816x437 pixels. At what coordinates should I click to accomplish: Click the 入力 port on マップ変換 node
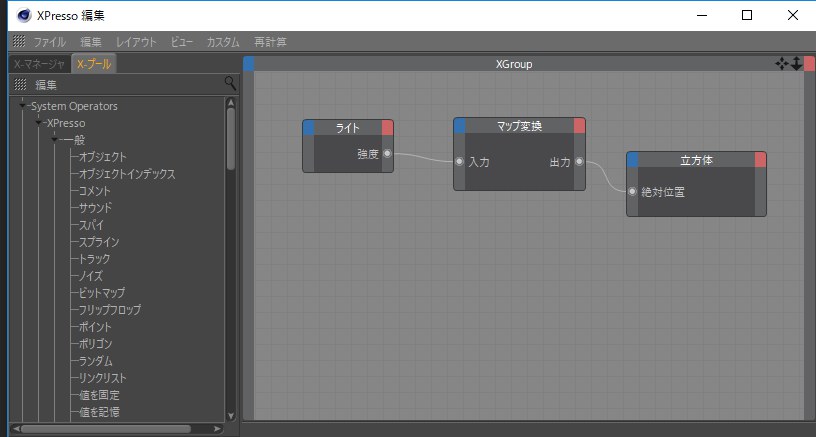pos(460,162)
